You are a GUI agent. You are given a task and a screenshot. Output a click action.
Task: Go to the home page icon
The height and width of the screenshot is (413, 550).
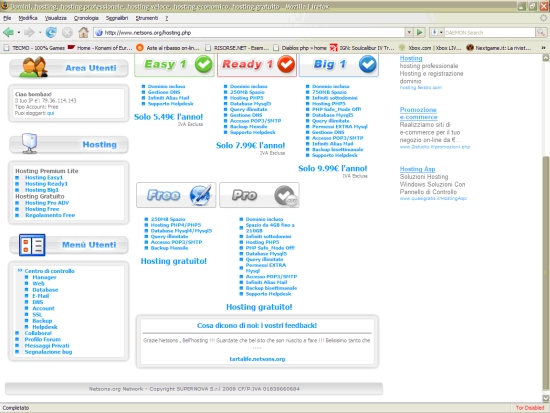83,33
